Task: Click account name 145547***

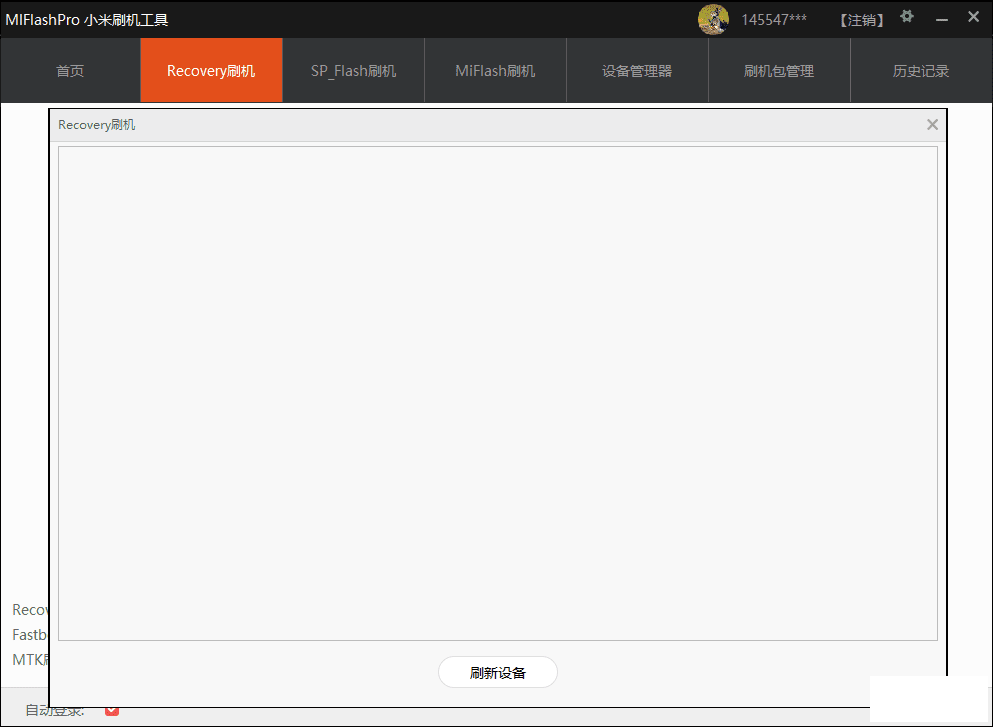Action: pyautogui.click(x=774, y=20)
